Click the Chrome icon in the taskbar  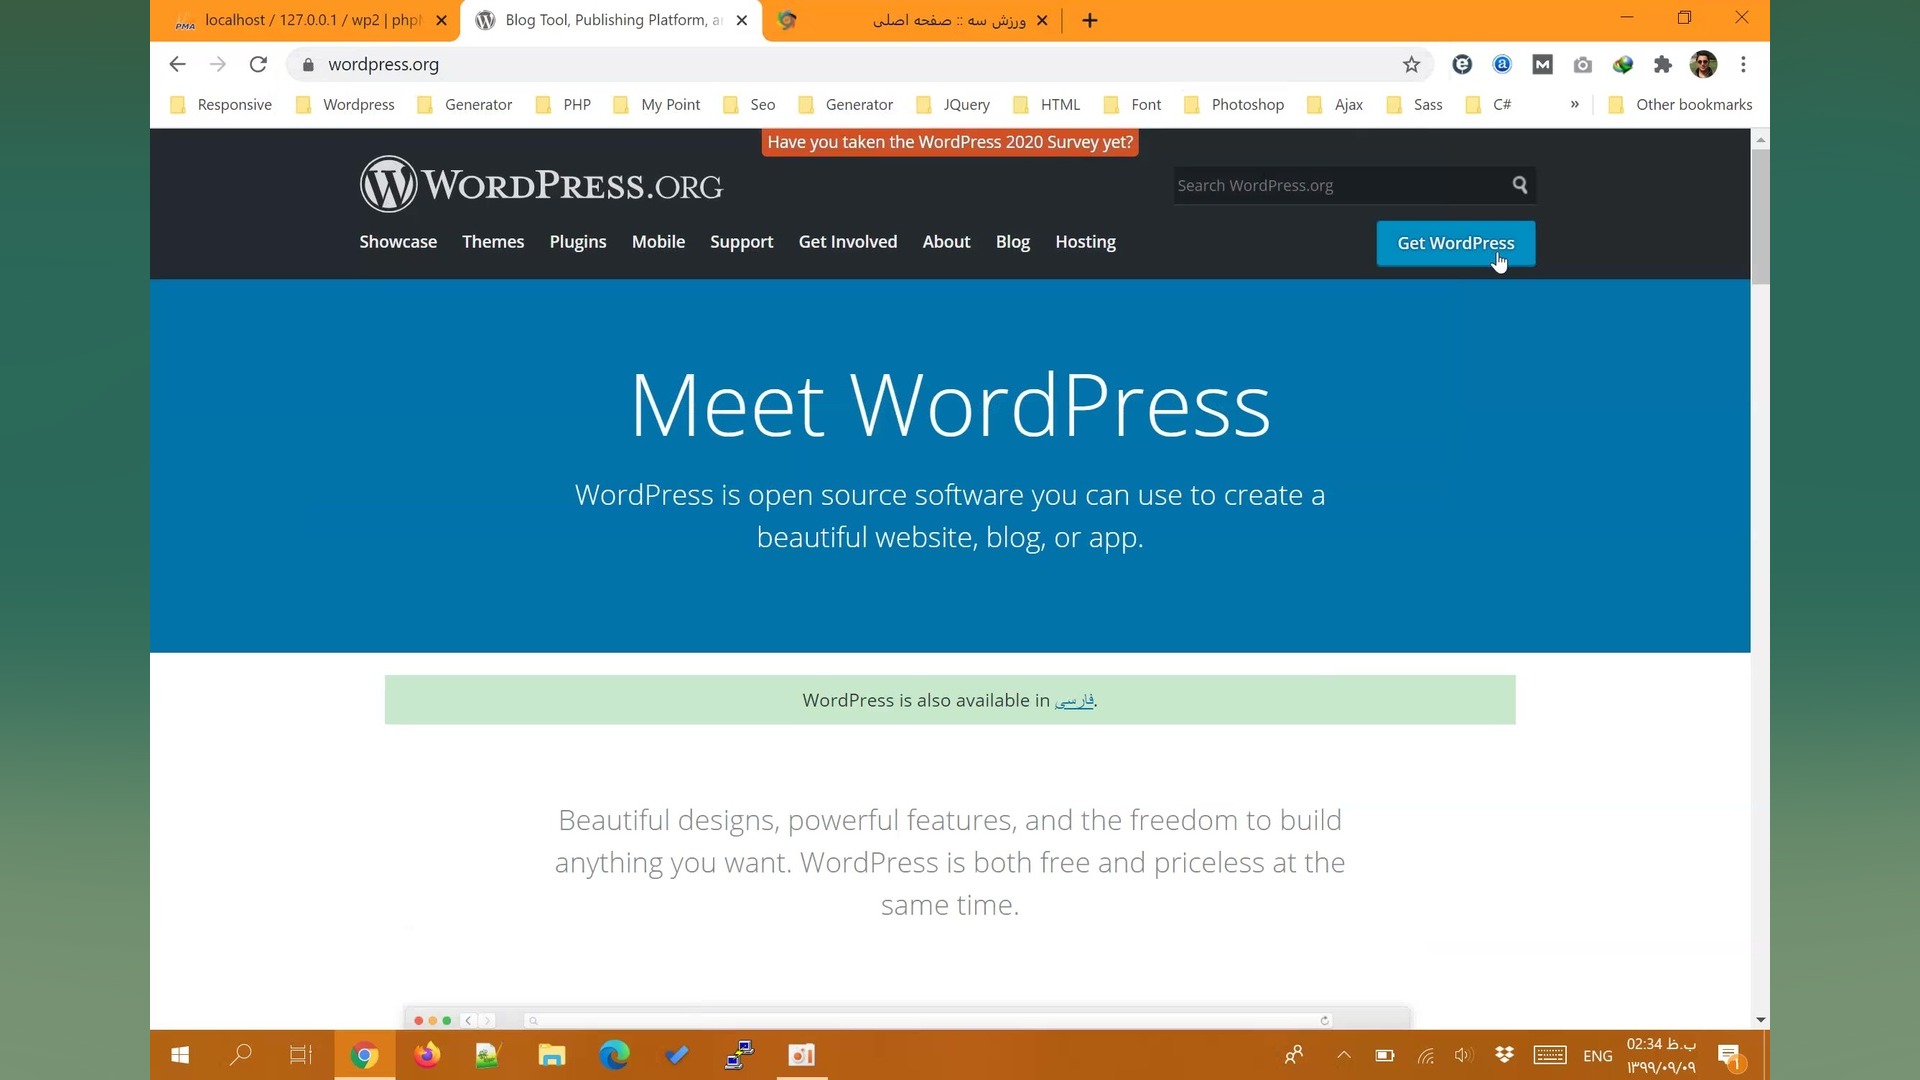[364, 1055]
